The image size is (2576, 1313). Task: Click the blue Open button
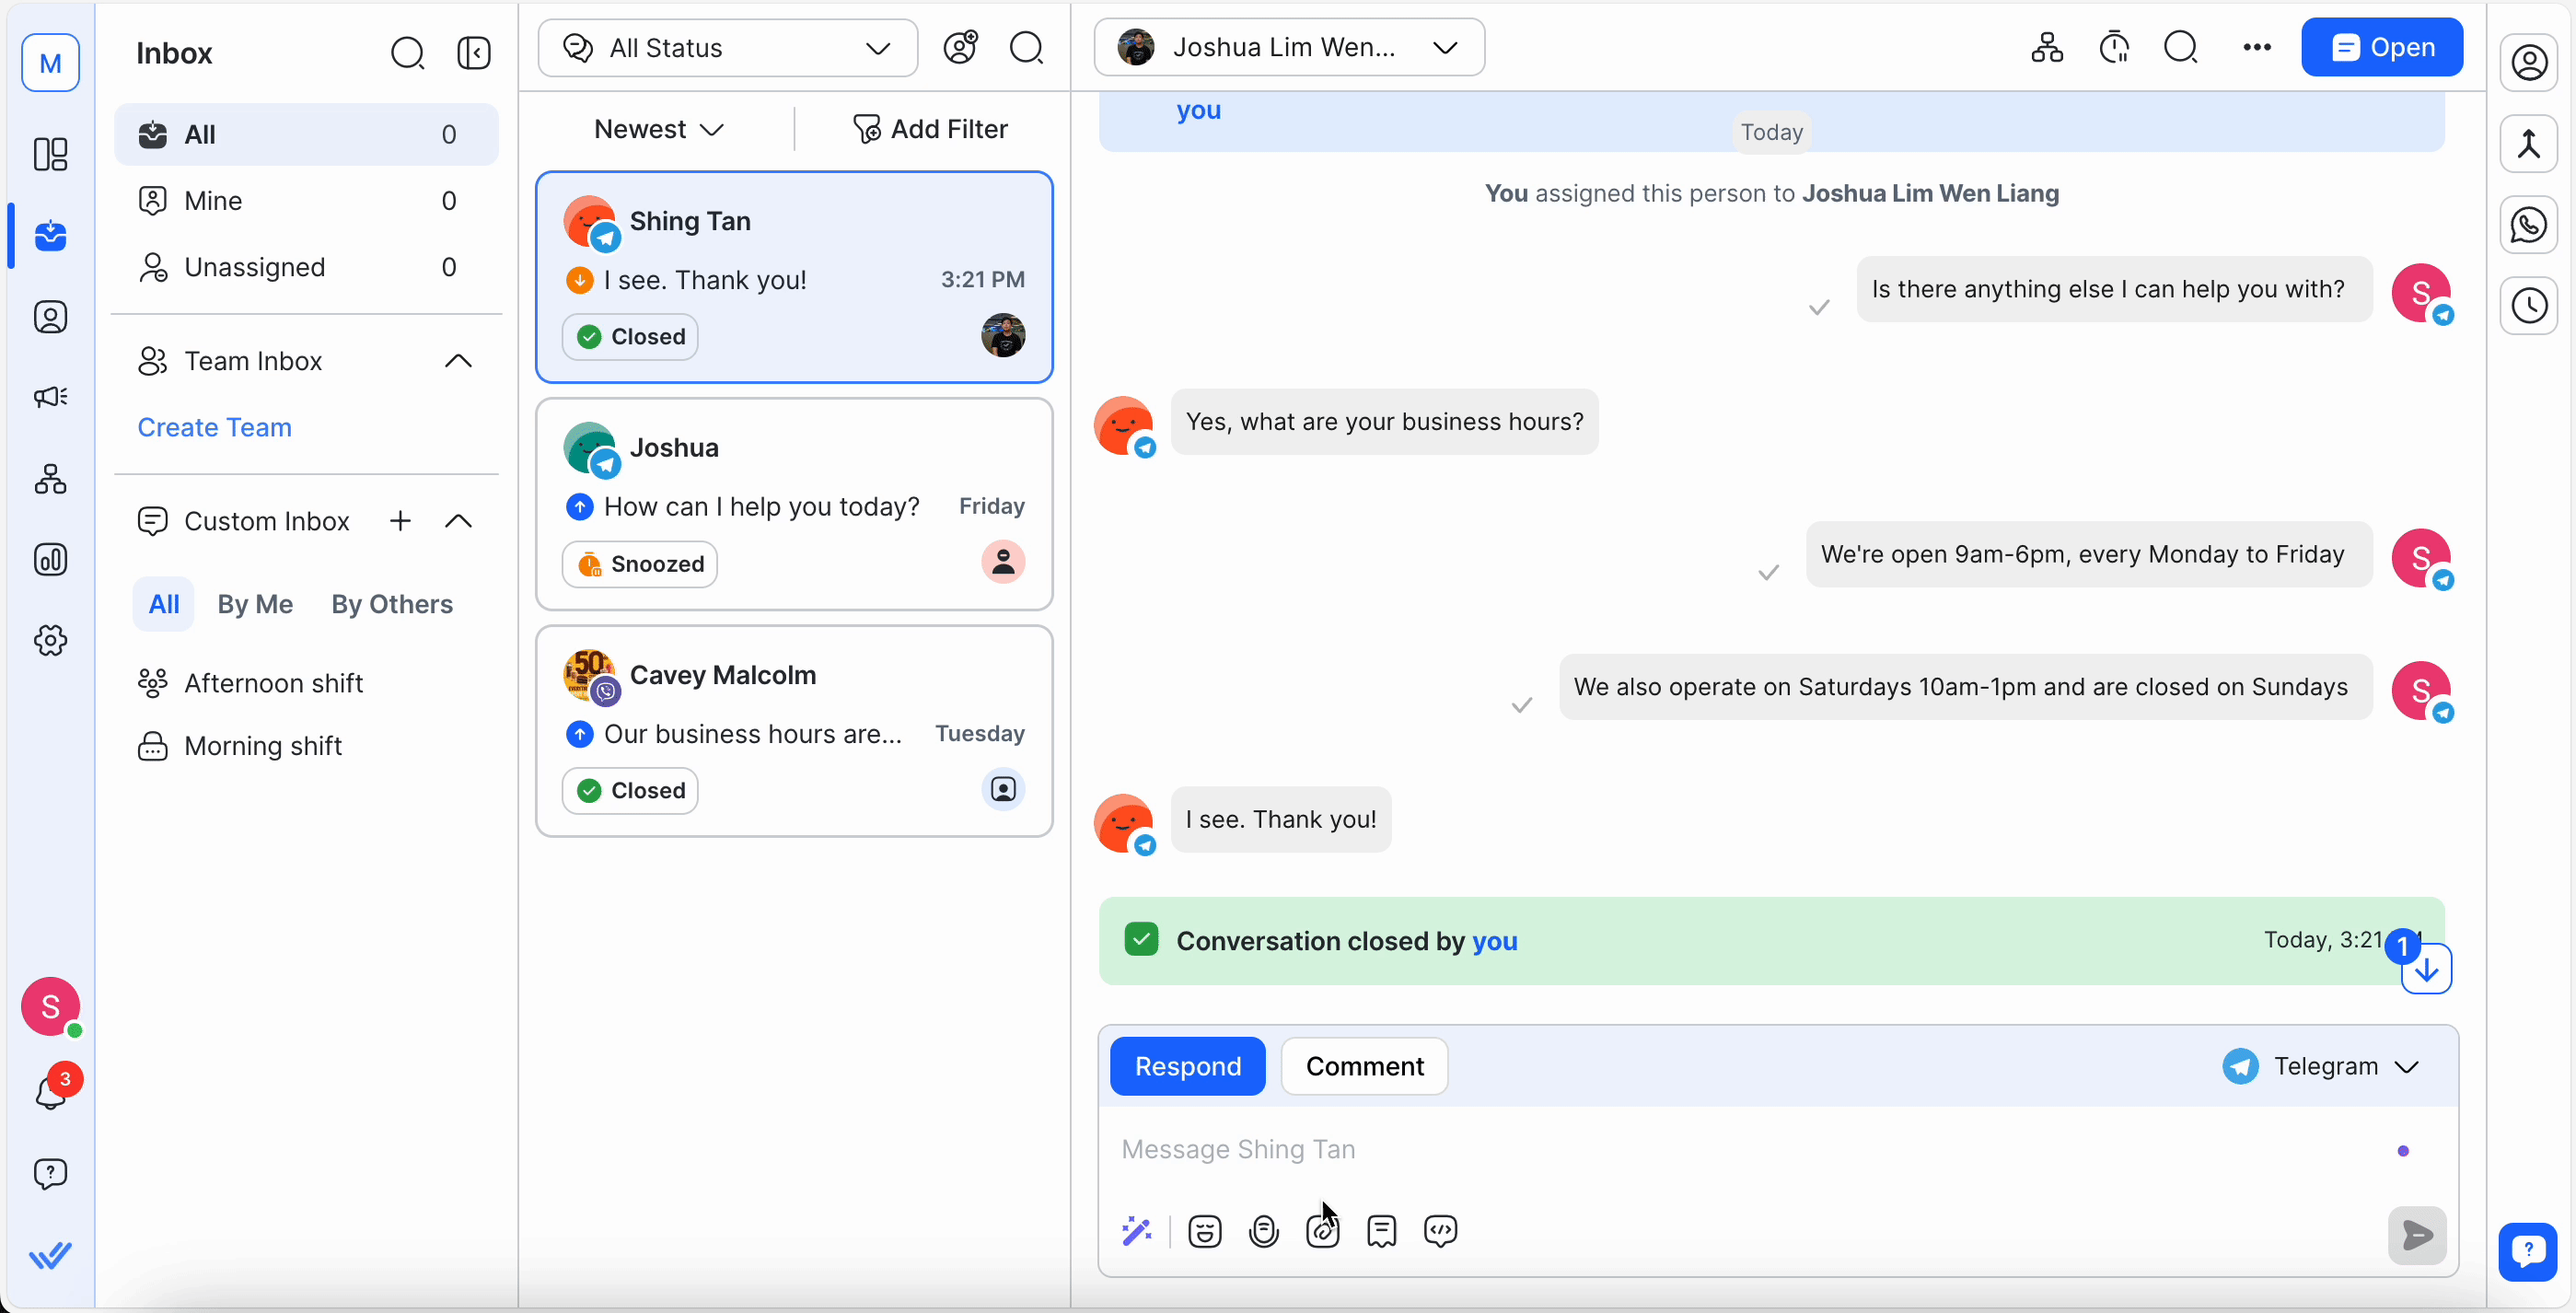coord(2381,48)
